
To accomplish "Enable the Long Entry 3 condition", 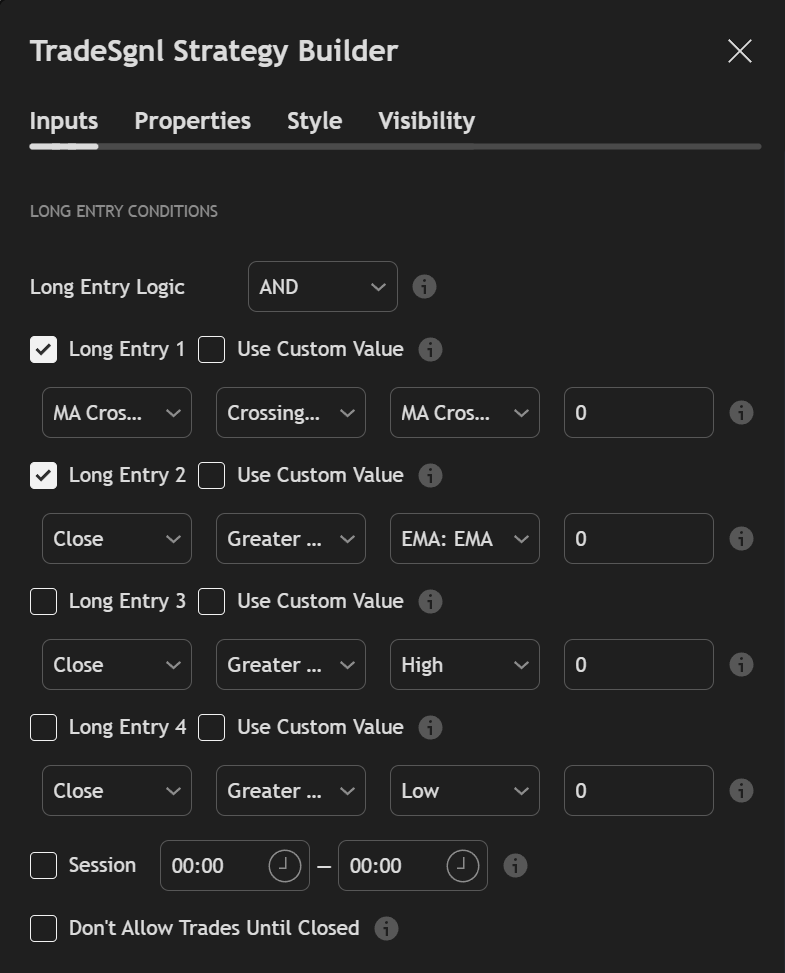I will point(43,602).
